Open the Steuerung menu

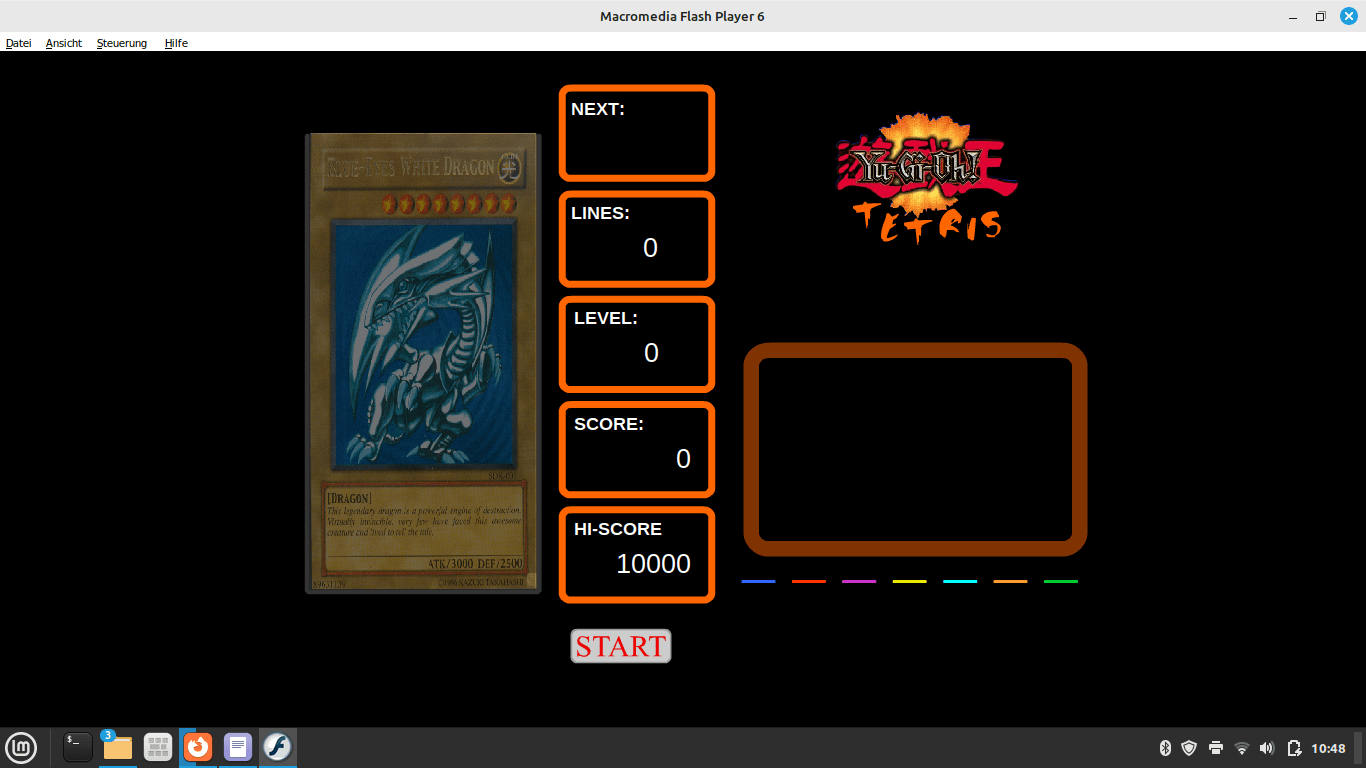[122, 43]
